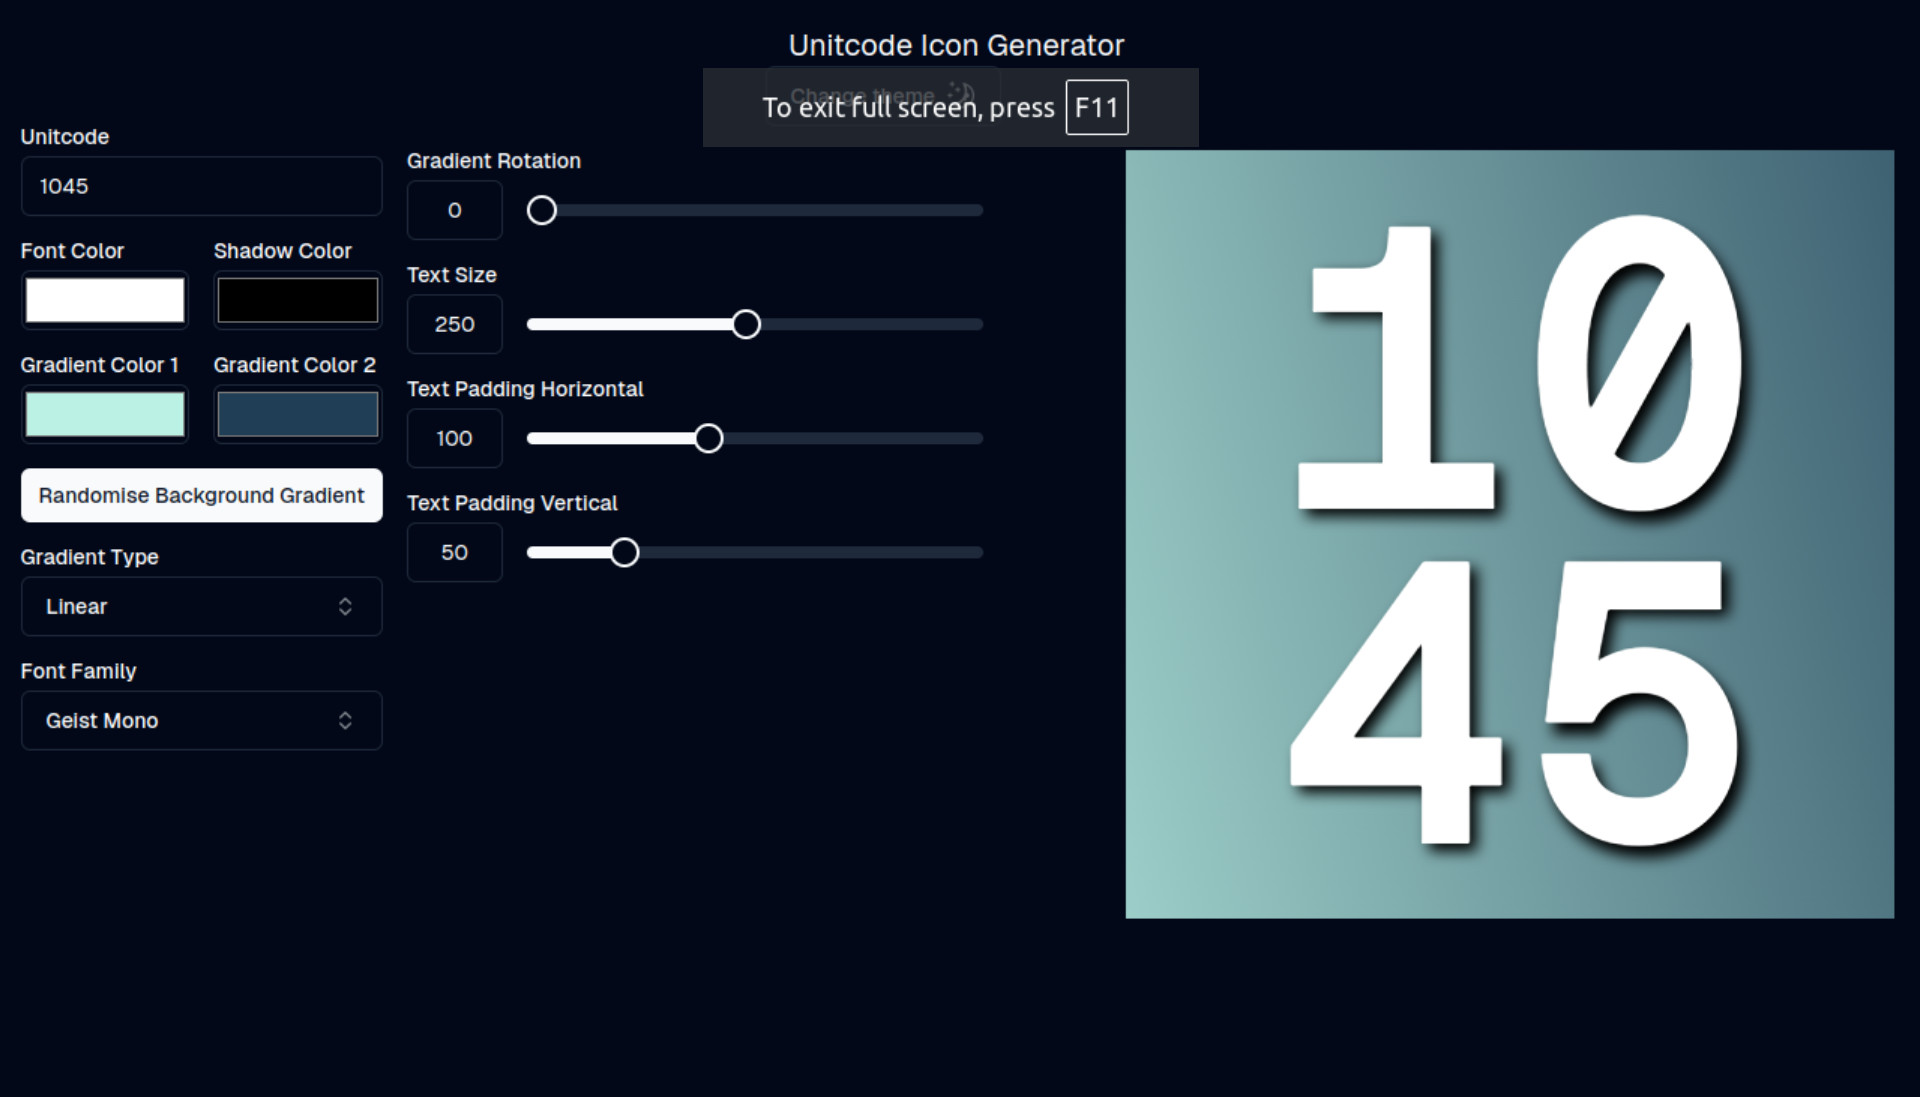Click the Gradient Rotation number field
The width and height of the screenshot is (1920, 1097).
(454, 210)
